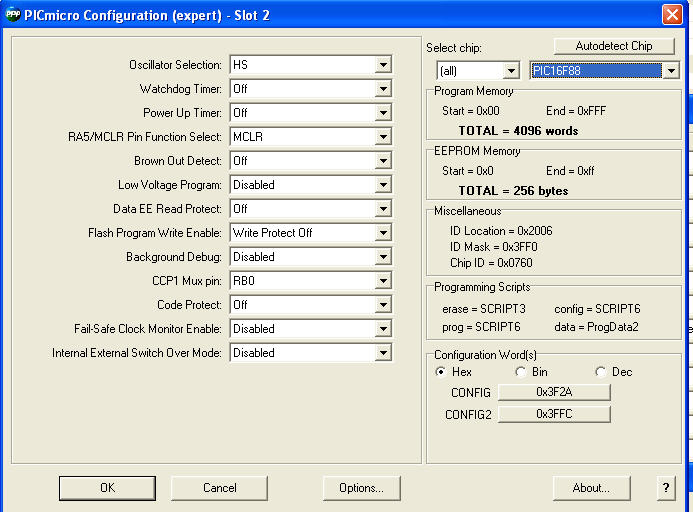Click the 'TOTAL = 4096 words' text
The image size is (693, 512).
click(518, 131)
